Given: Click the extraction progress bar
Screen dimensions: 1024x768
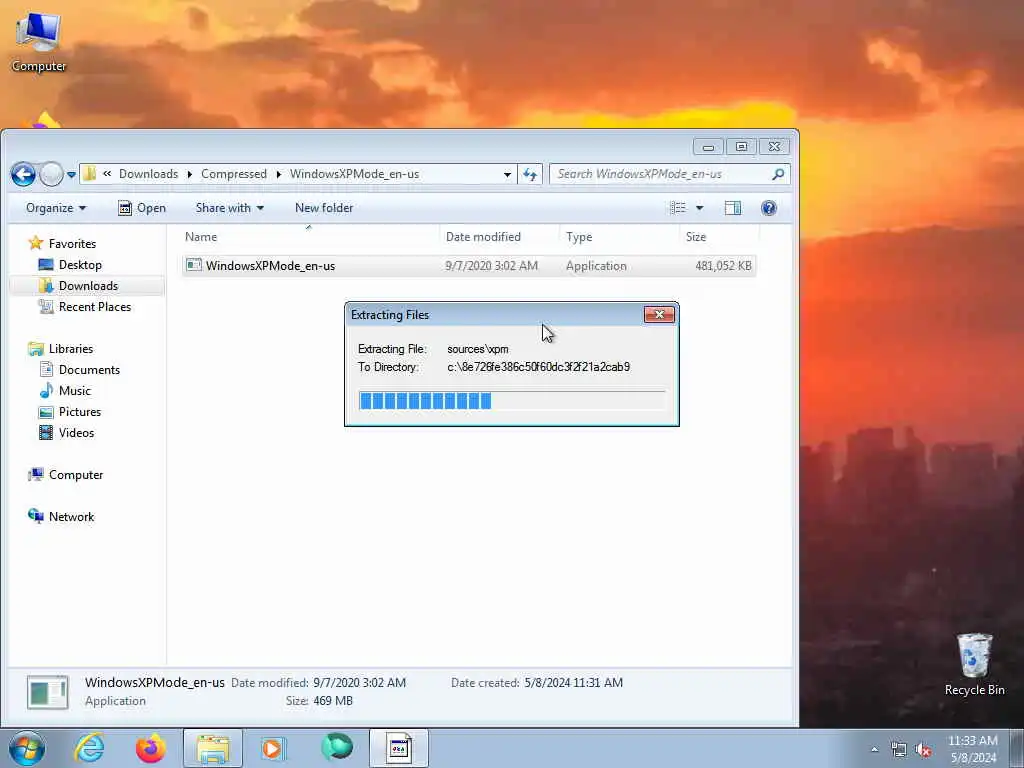Looking at the screenshot, I should point(512,400).
